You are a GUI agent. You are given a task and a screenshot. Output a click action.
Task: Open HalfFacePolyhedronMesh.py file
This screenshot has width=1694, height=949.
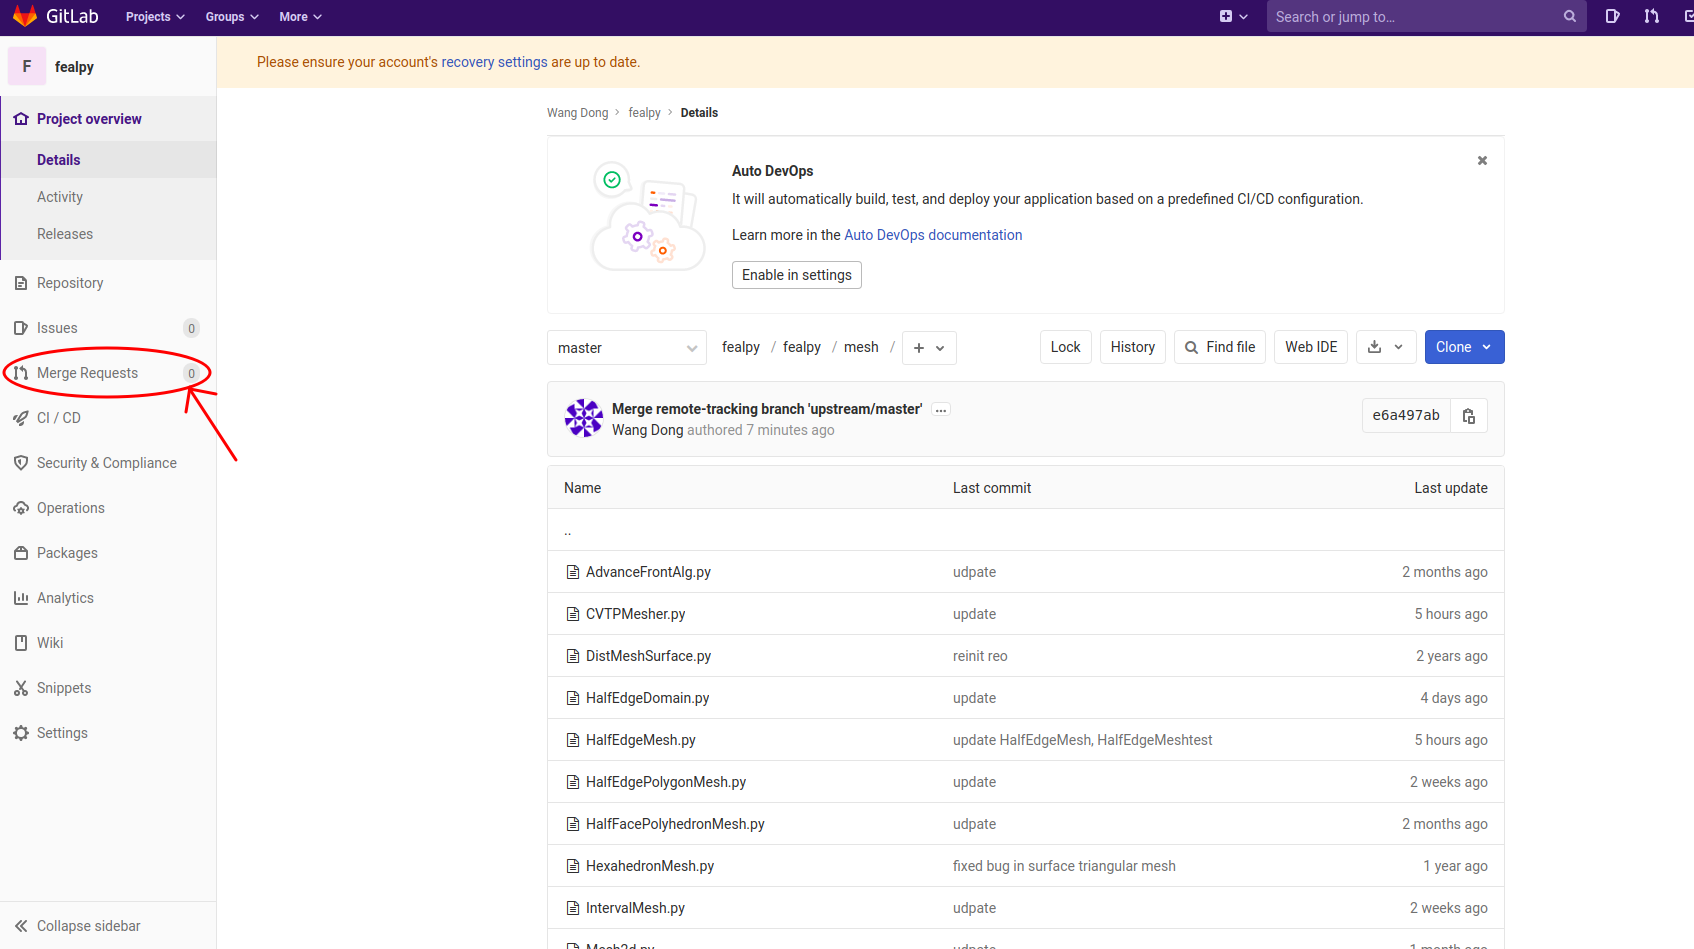[675, 824]
